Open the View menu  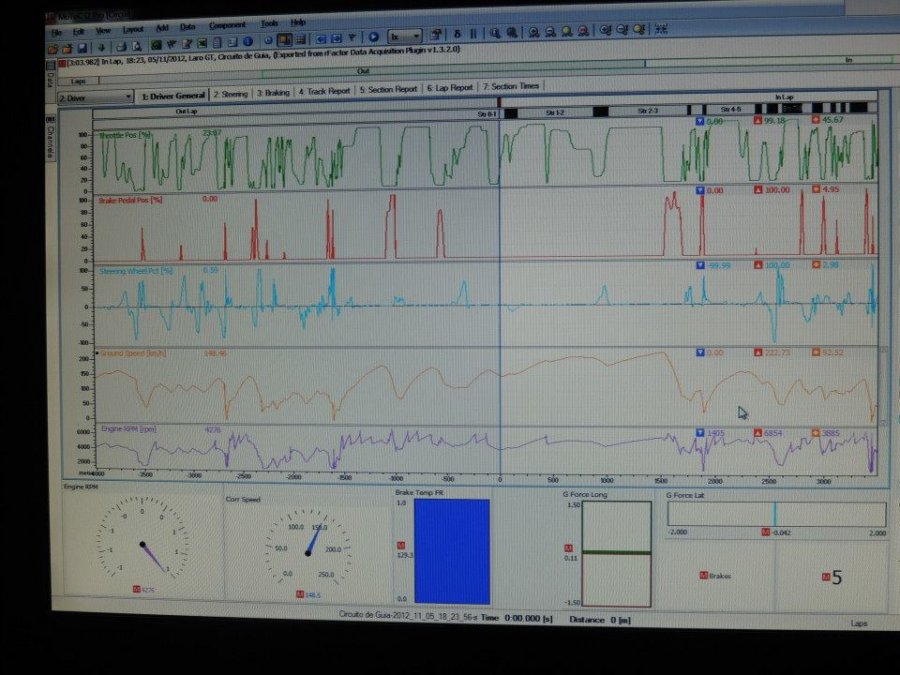[x=103, y=30]
